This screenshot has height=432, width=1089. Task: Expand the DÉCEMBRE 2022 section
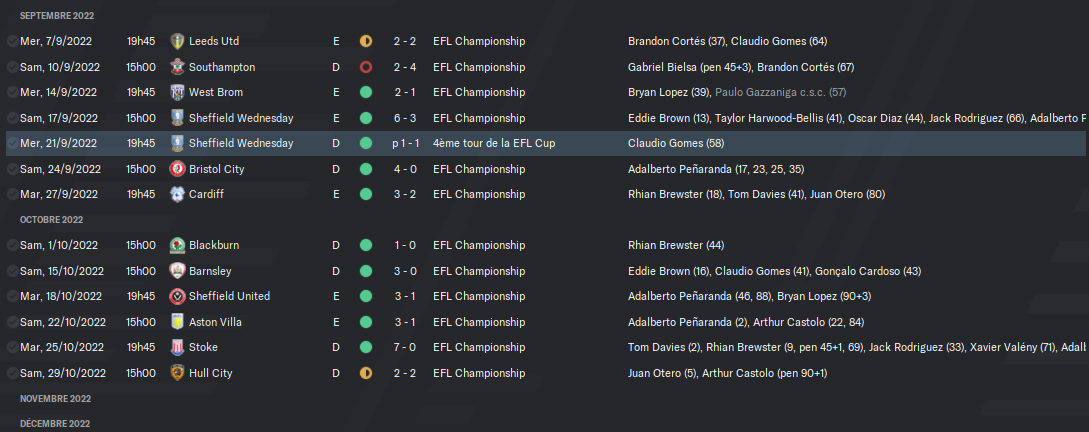tap(55, 424)
